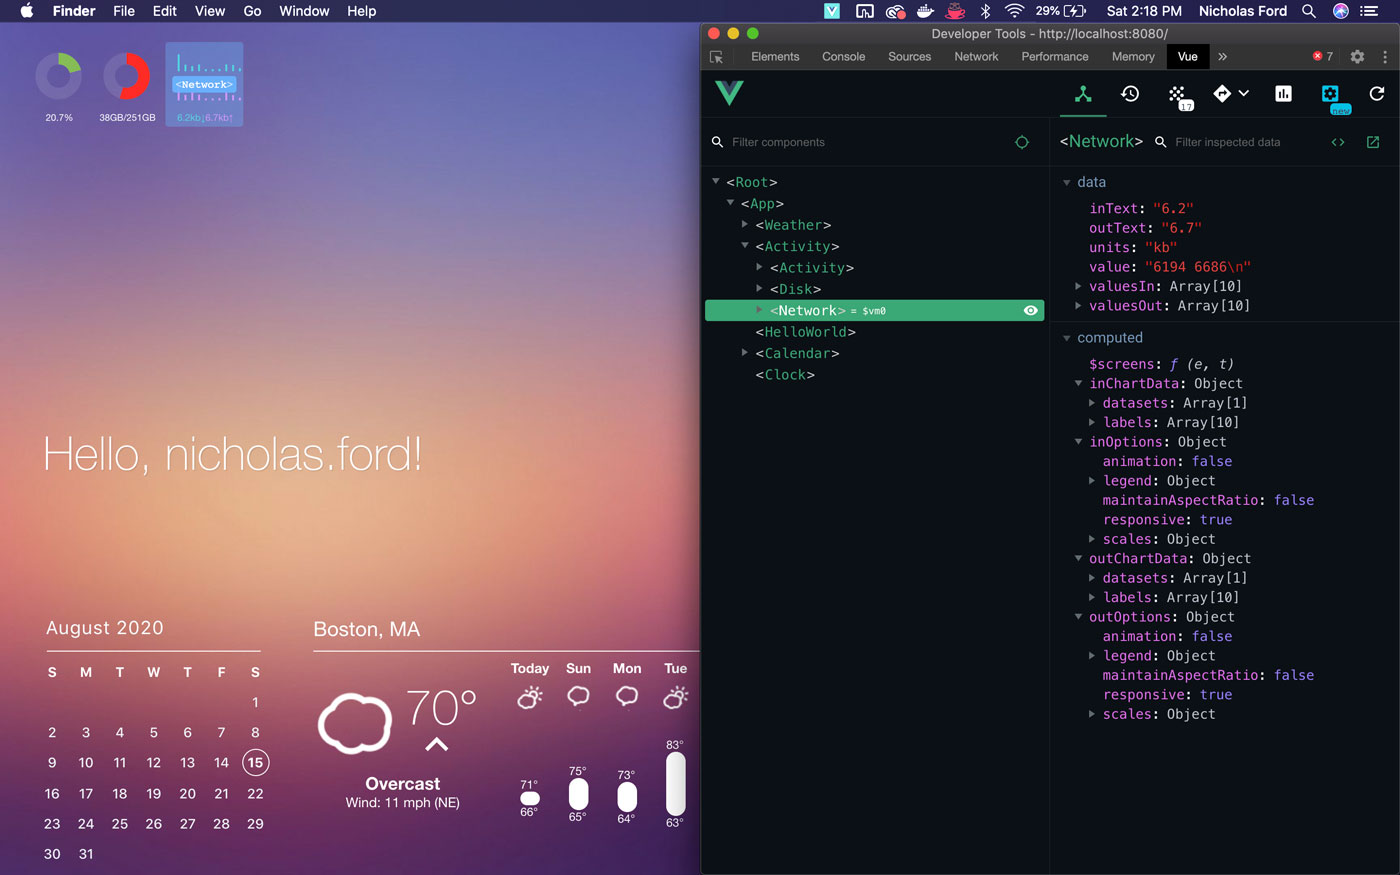The width and height of the screenshot is (1400, 875).
Task: Collapse the App tree node
Action: [x=731, y=203]
